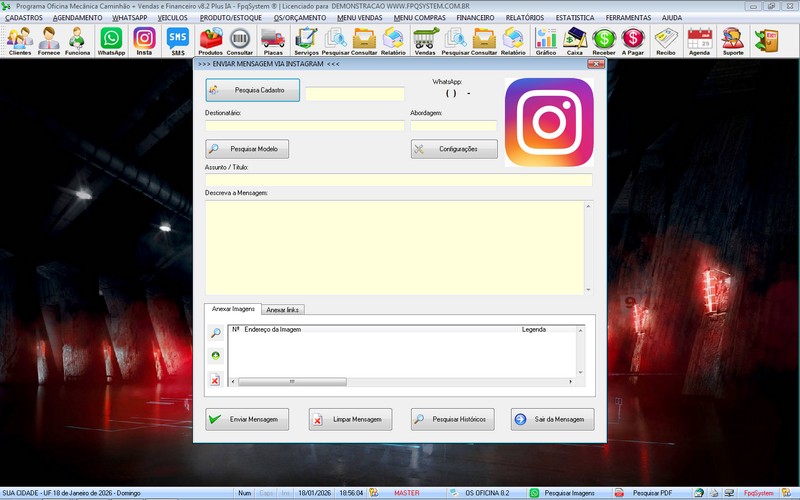800x500 pixels.
Task: Close the Enviar Mensagem via Instagram dialog
Action: click(595, 64)
